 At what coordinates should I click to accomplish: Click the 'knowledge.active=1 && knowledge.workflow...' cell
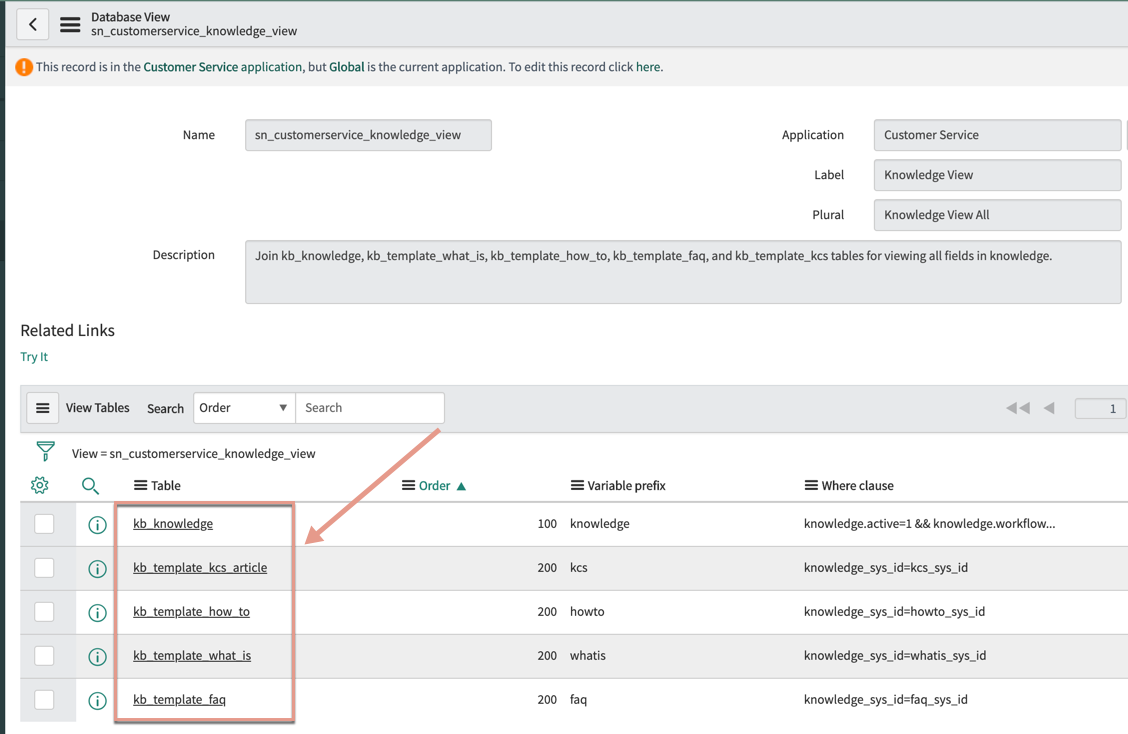point(929,524)
